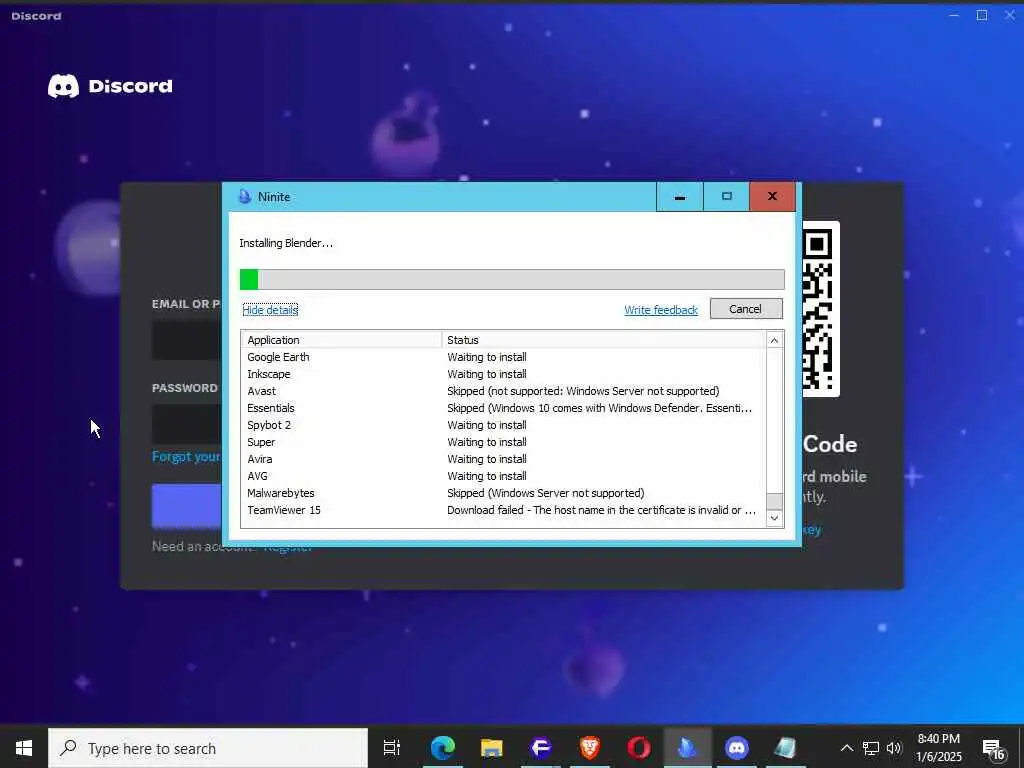Show hidden tray icons chevron

[x=846, y=748]
